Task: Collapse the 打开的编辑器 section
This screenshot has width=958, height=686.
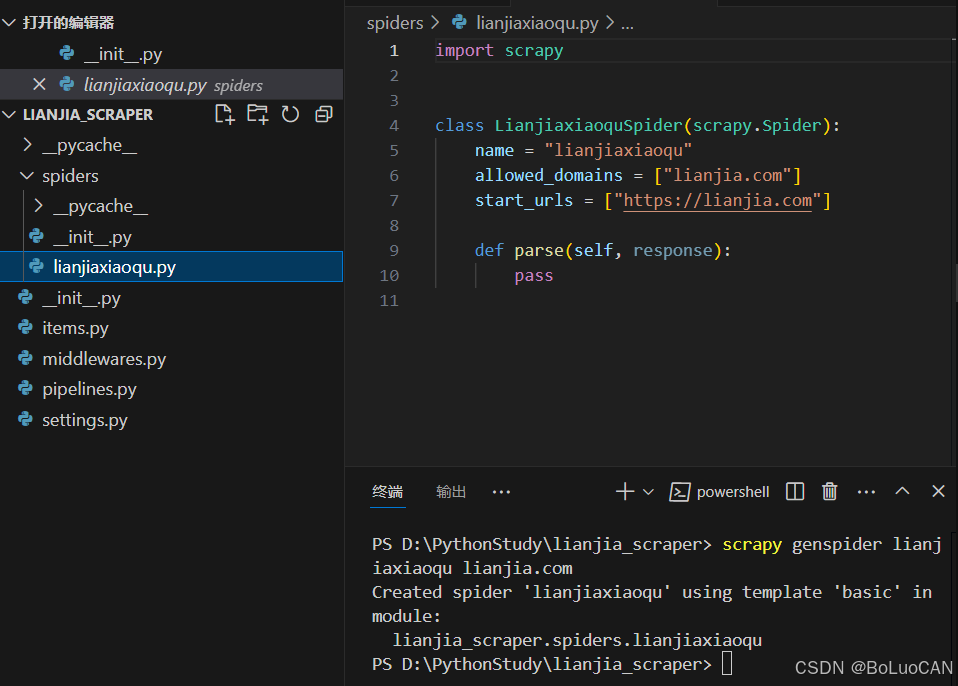Action: point(70,22)
